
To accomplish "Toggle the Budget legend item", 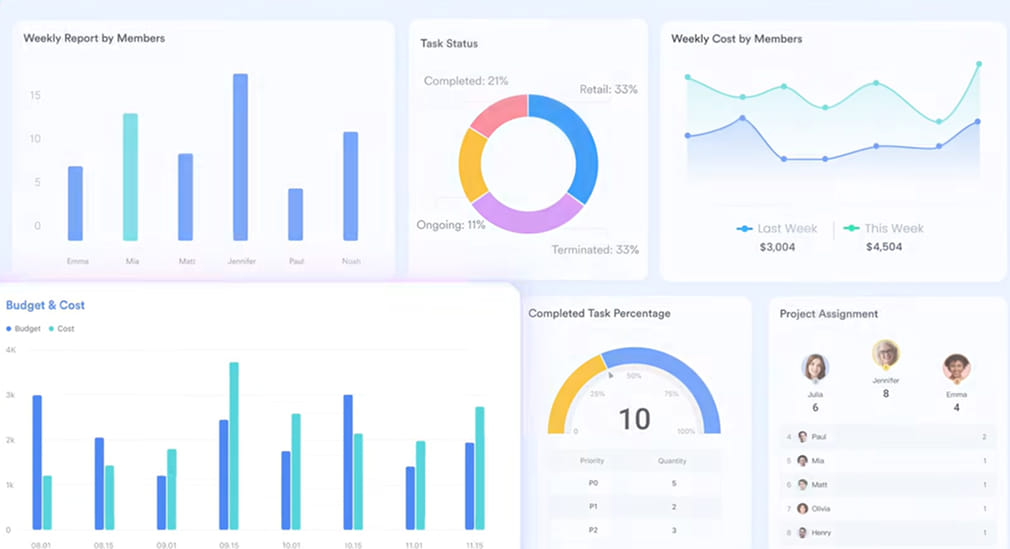I will [26, 329].
